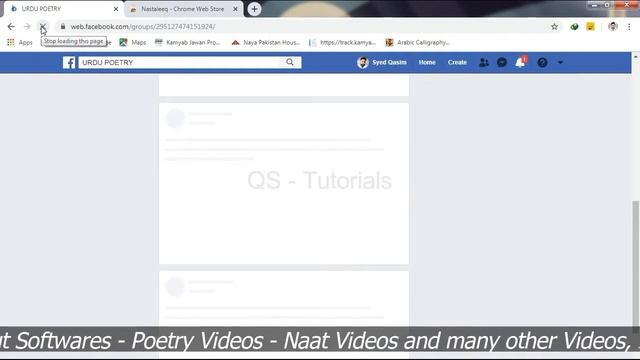Open friend requests icon

pyautogui.click(x=484, y=62)
